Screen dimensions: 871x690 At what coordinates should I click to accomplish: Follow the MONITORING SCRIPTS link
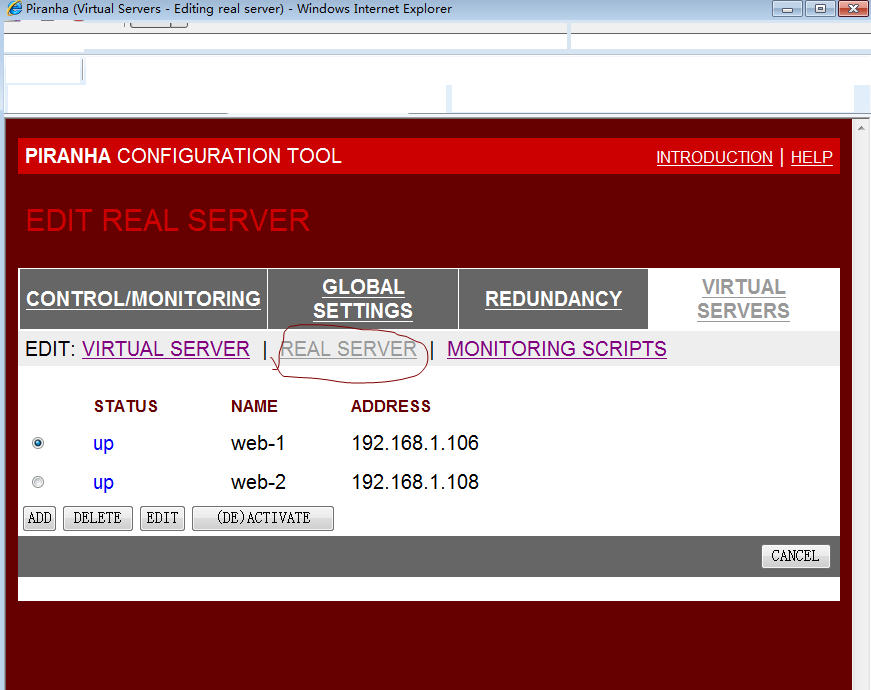(557, 349)
